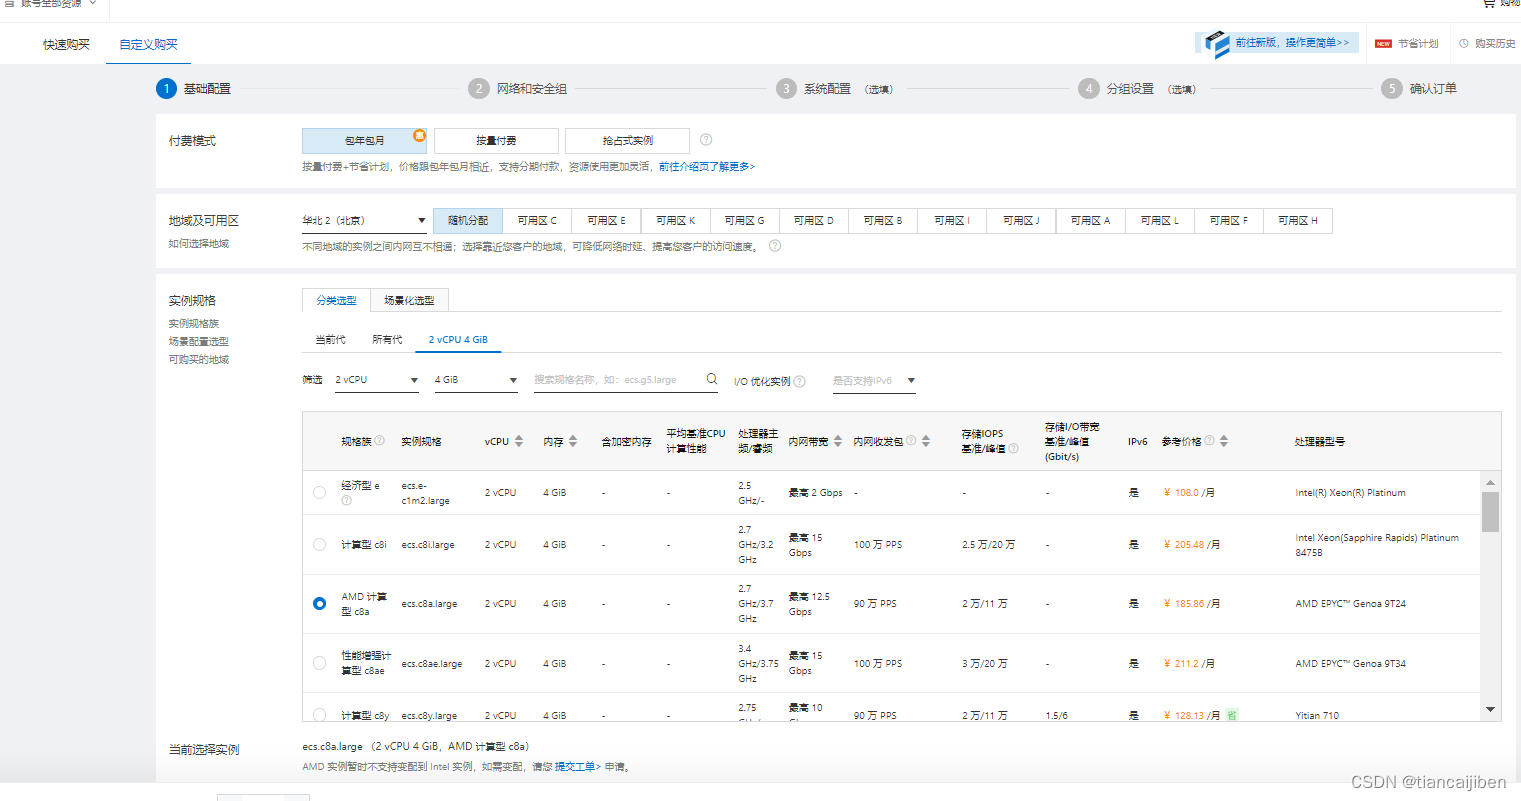
Task: Click help icon next to I/O 优化实例
Action: (x=800, y=381)
